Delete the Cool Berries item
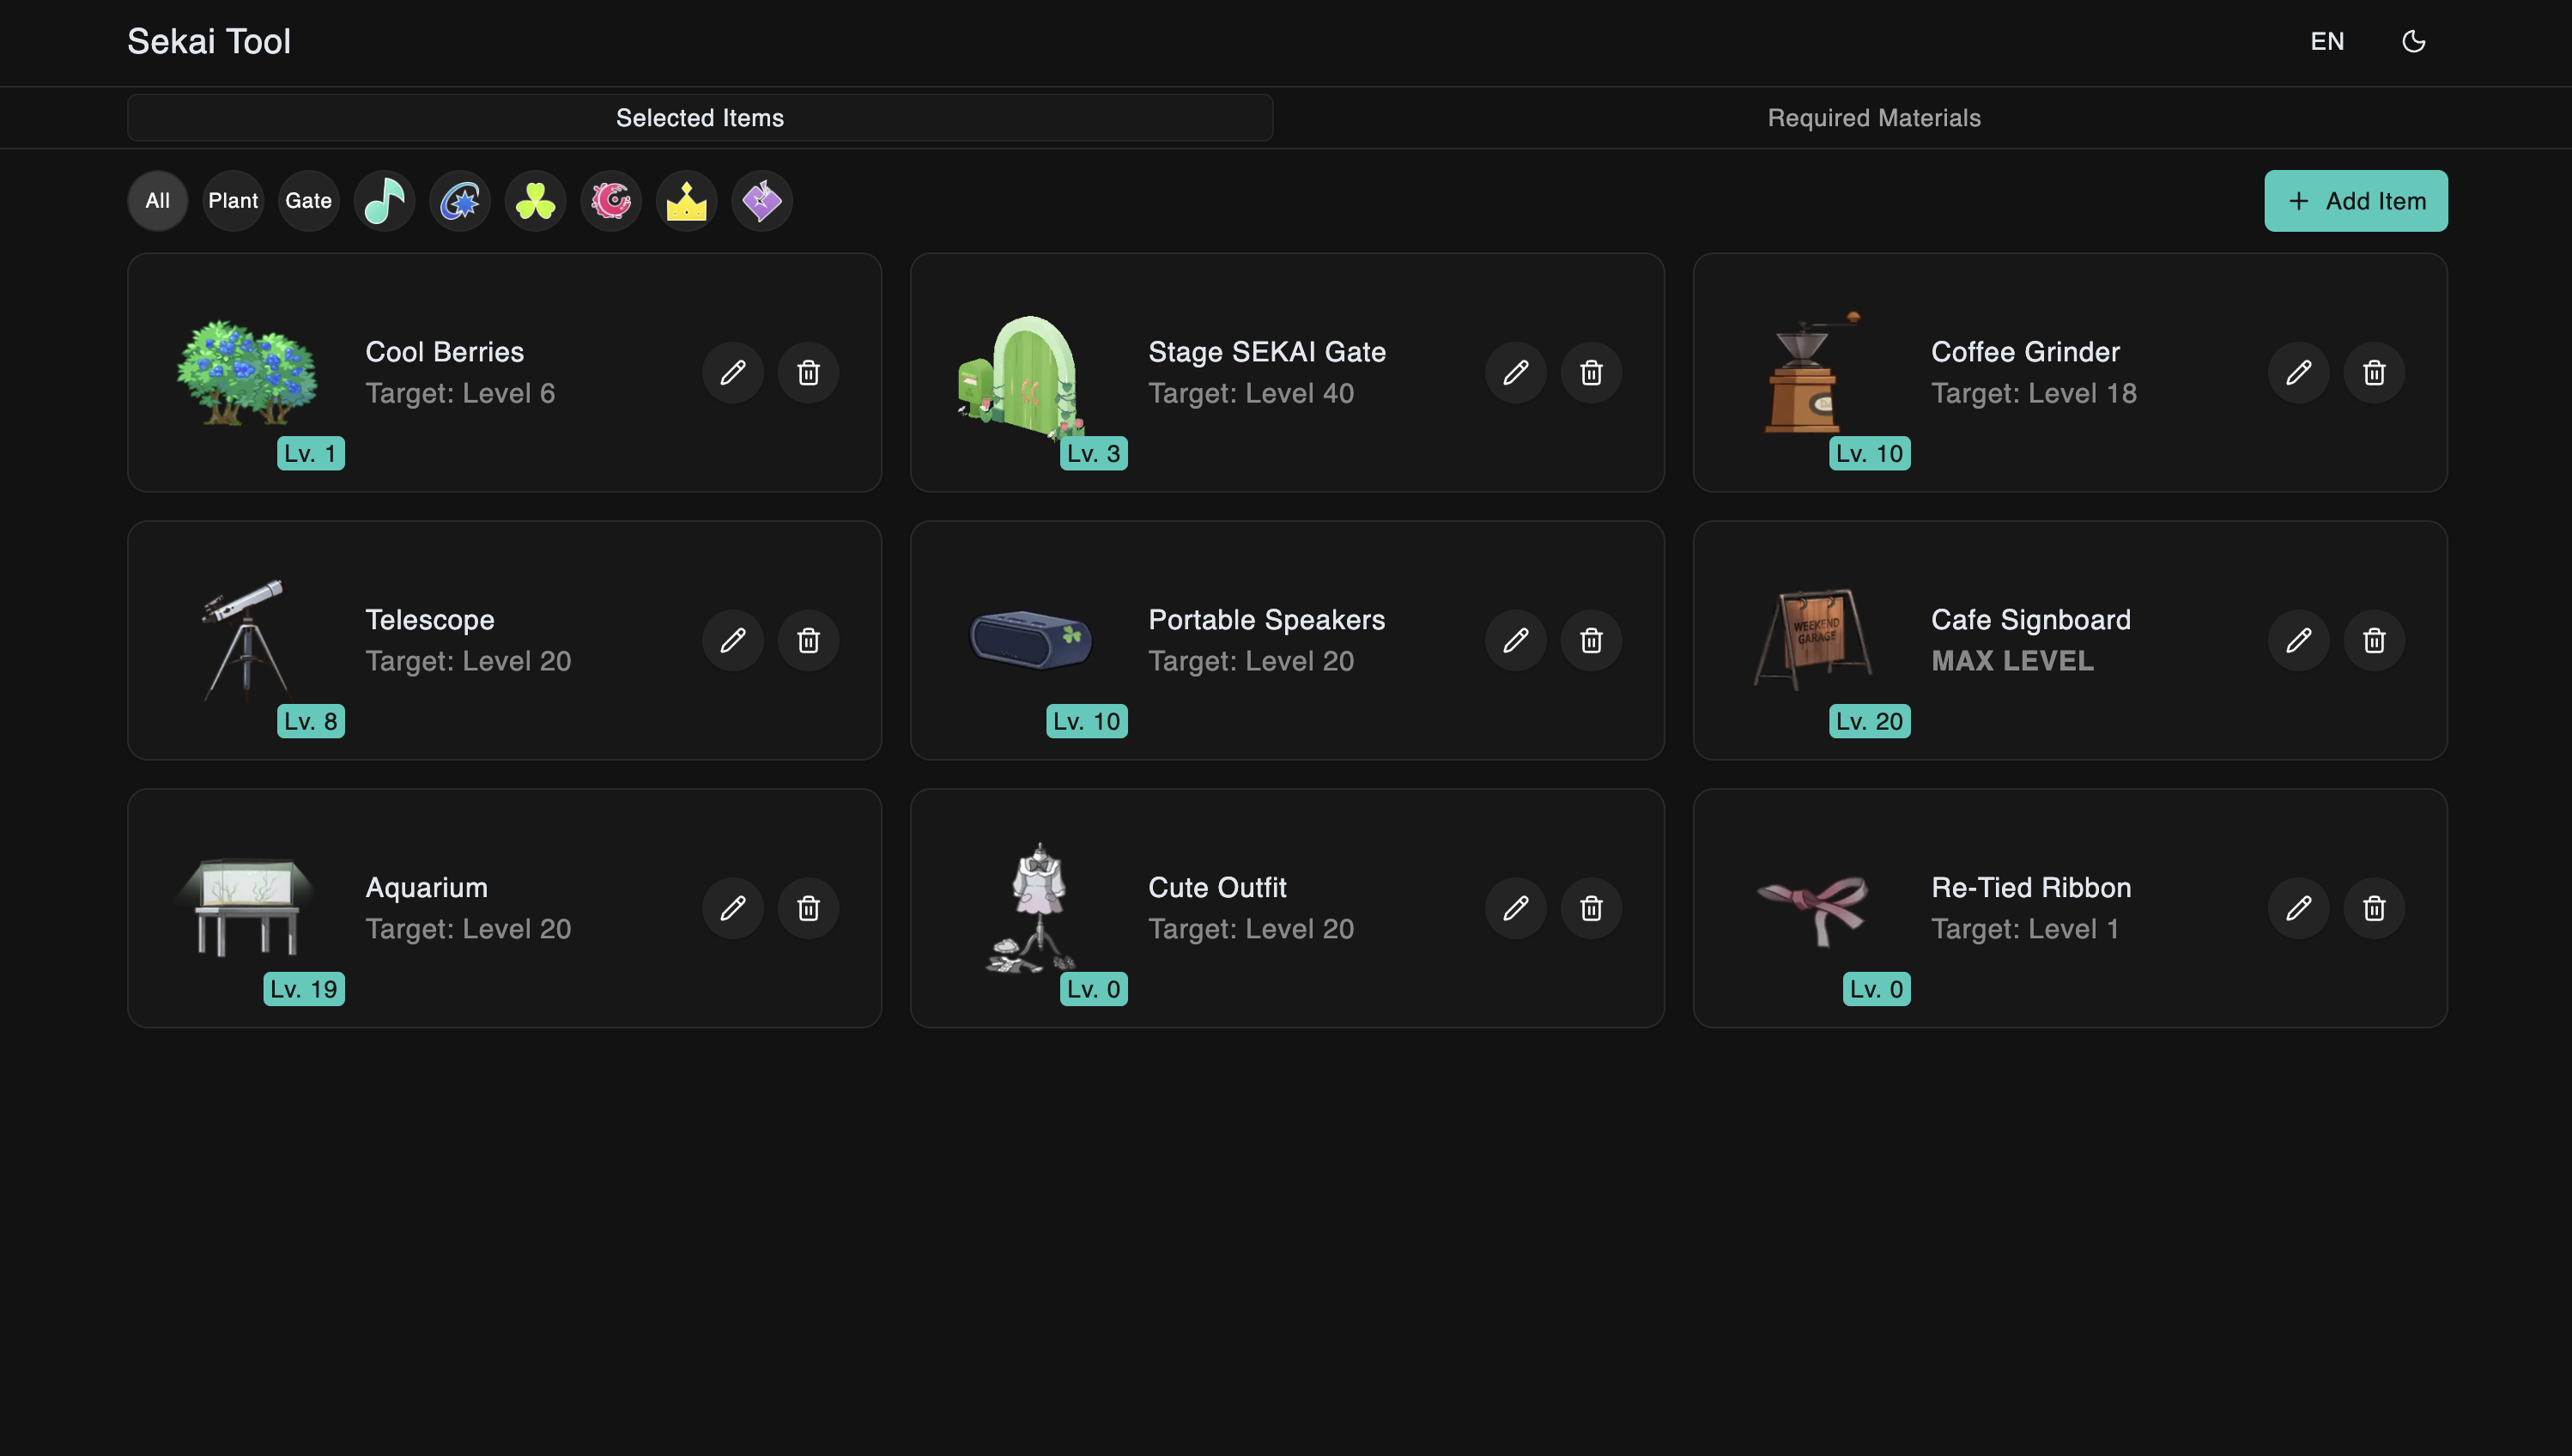The width and height of the screenshot is (2572, 1456). [808, 372]
